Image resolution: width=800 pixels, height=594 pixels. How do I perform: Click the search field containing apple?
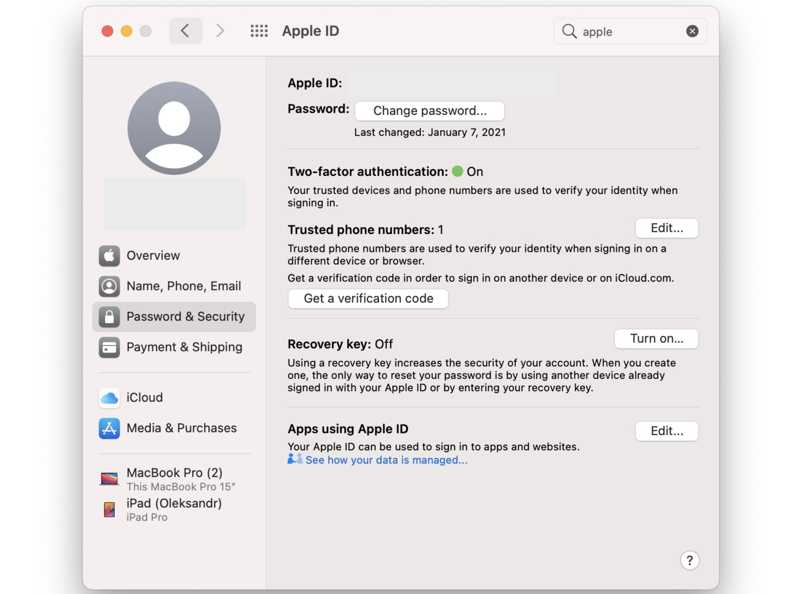631,32
